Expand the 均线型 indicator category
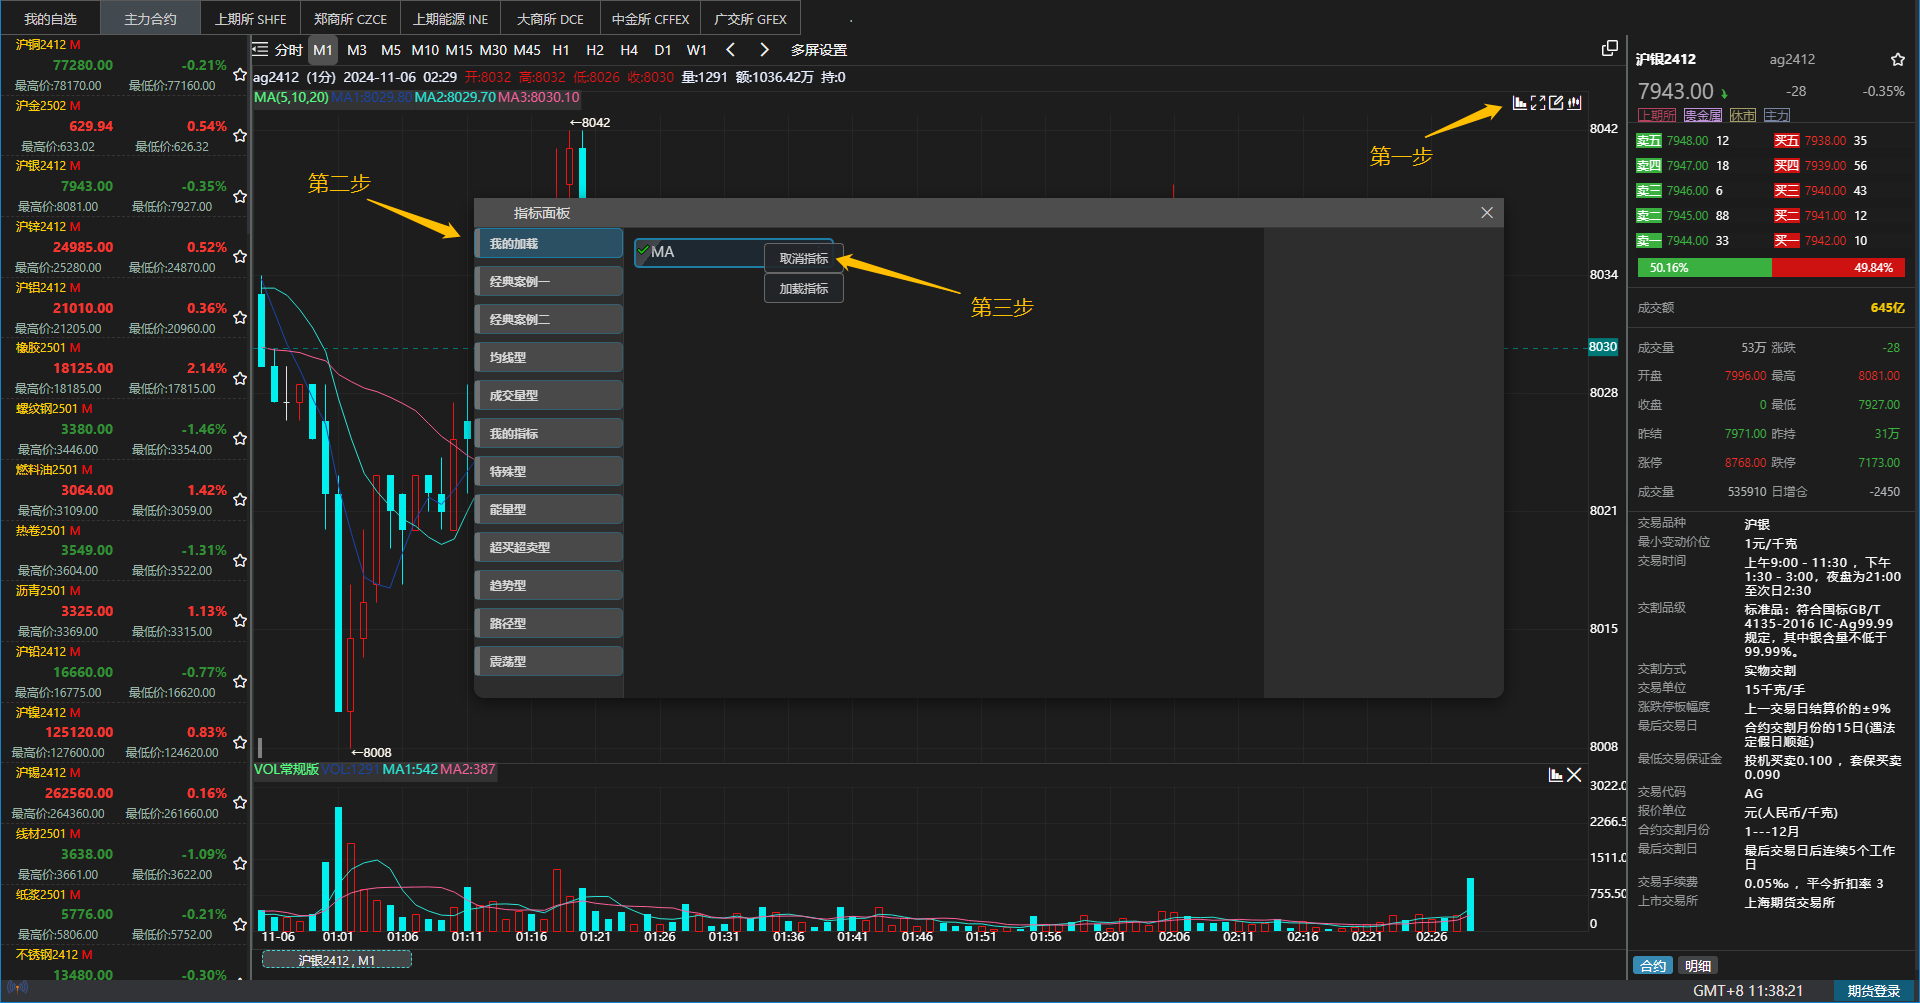This screenshot has width=1920, height=1003. point(548,357)
